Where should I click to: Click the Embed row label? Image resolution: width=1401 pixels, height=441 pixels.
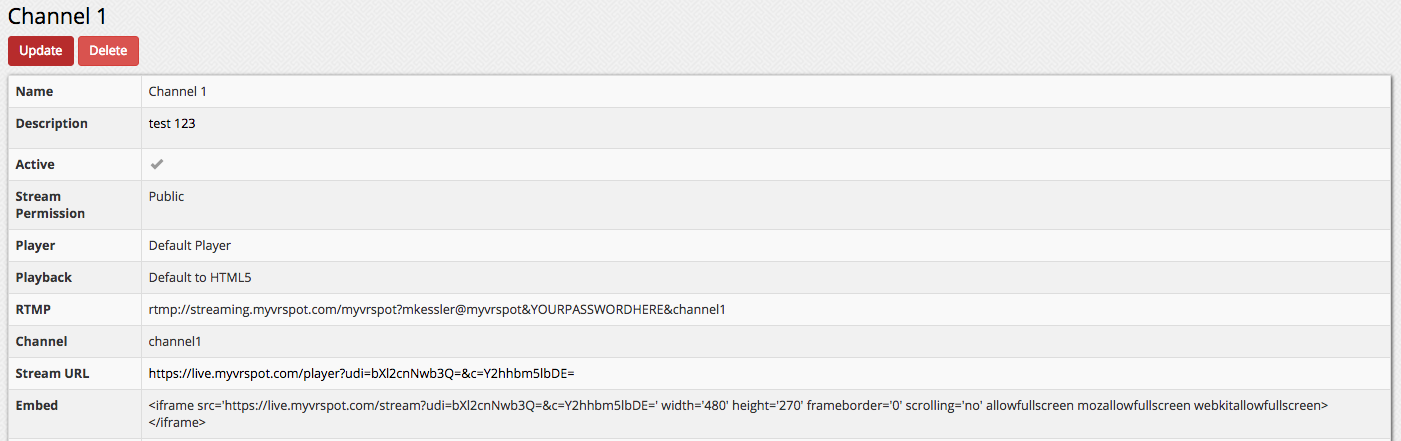click(37, 405)
